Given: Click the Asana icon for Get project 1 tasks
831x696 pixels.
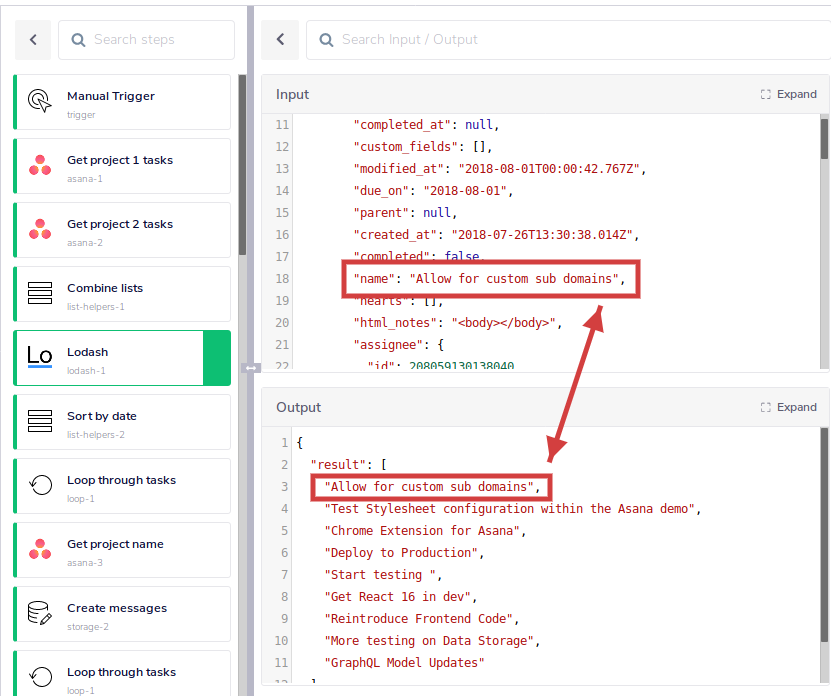Looking at the screenshot, I should [40, 165].
